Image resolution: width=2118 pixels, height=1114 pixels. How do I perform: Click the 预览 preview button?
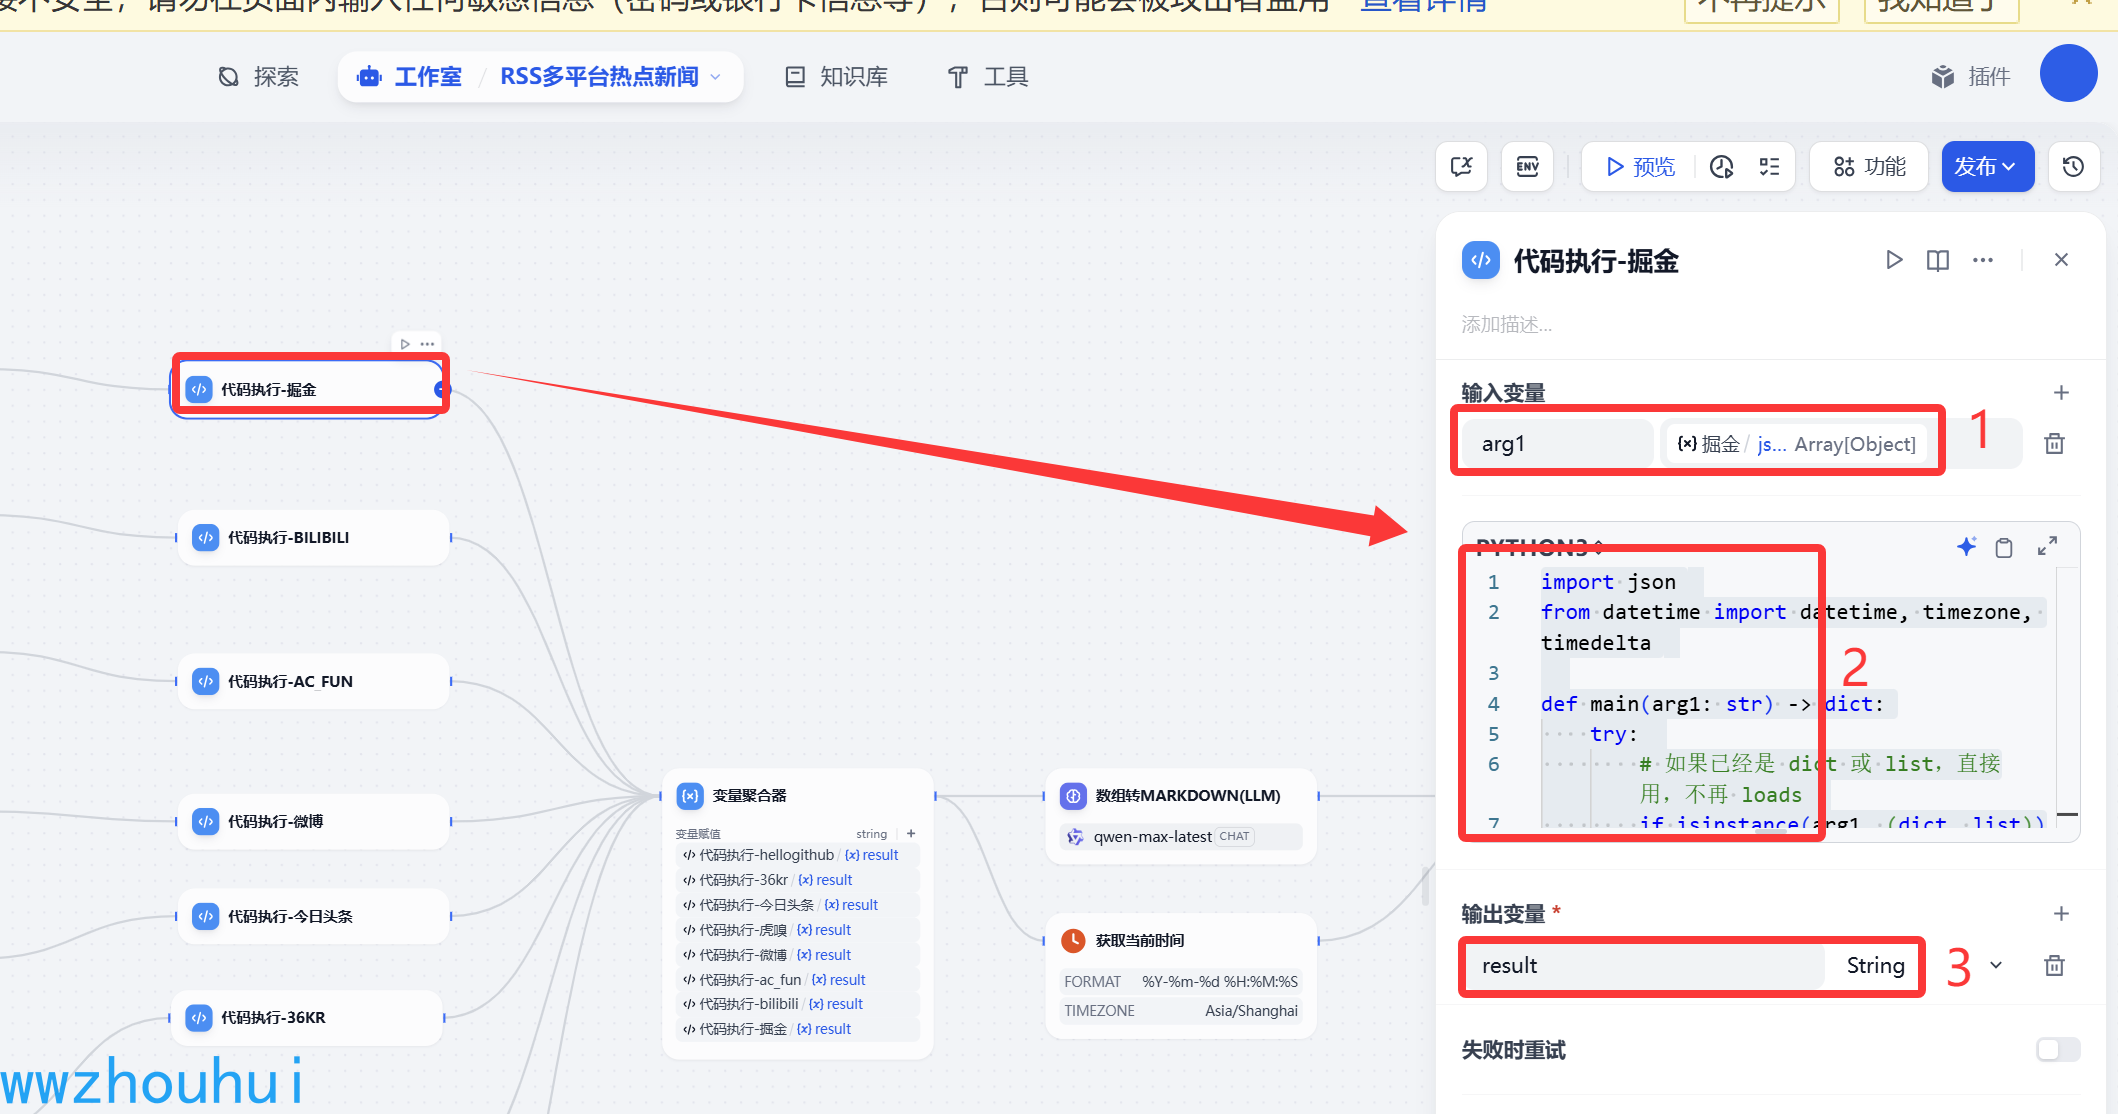1640,167
